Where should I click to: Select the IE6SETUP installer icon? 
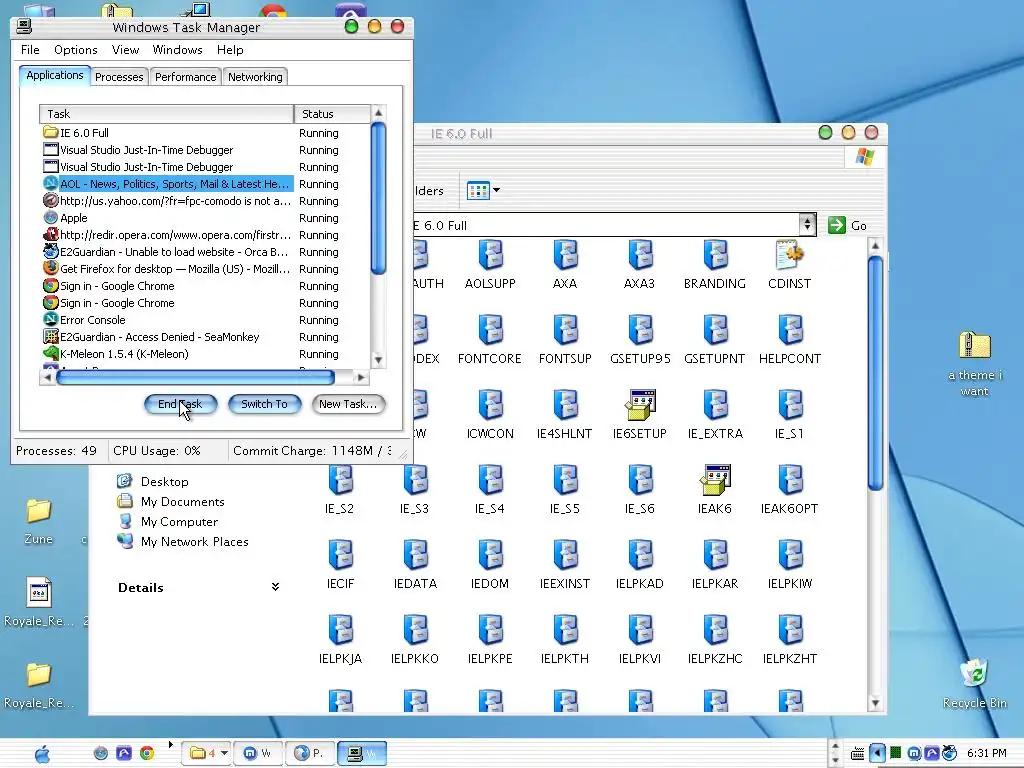coord(640,415)
